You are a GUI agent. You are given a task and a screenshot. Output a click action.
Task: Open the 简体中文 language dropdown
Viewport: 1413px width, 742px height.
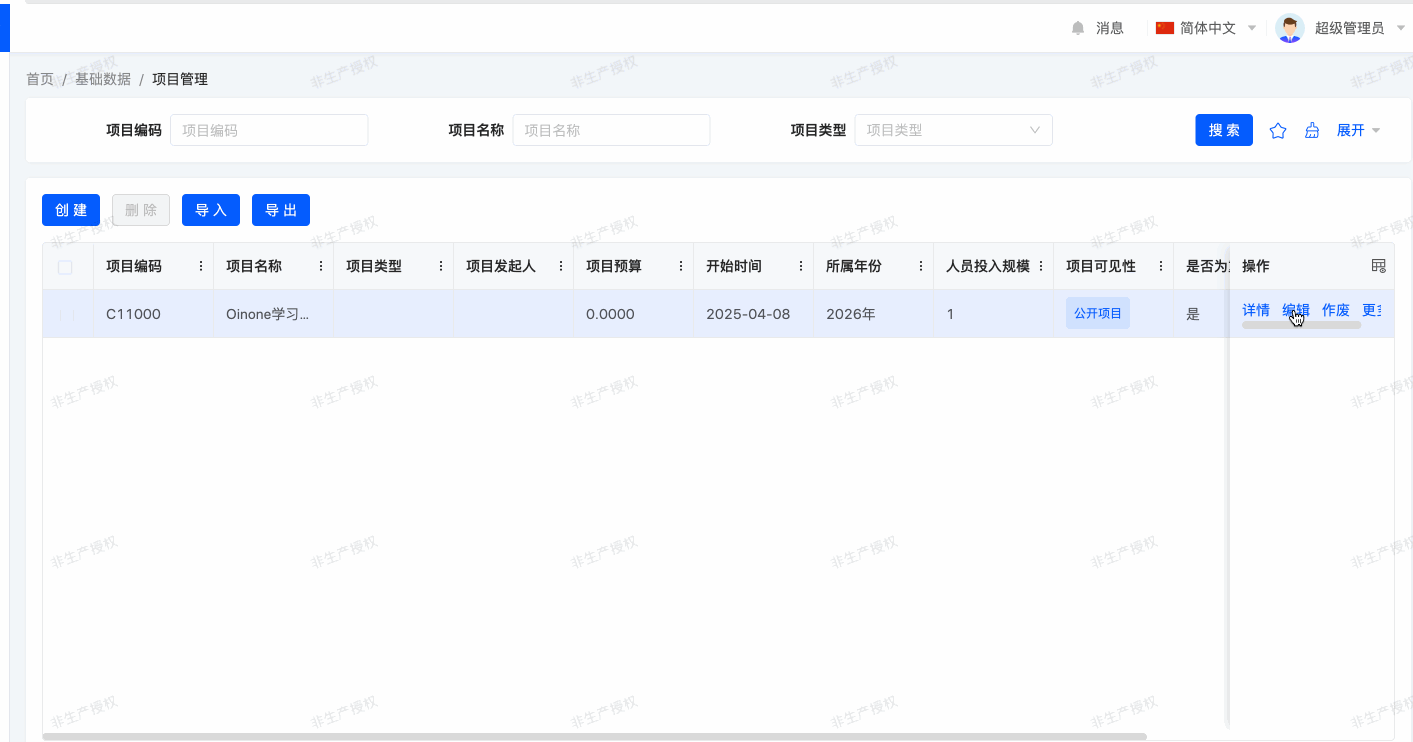[1207, 28]
